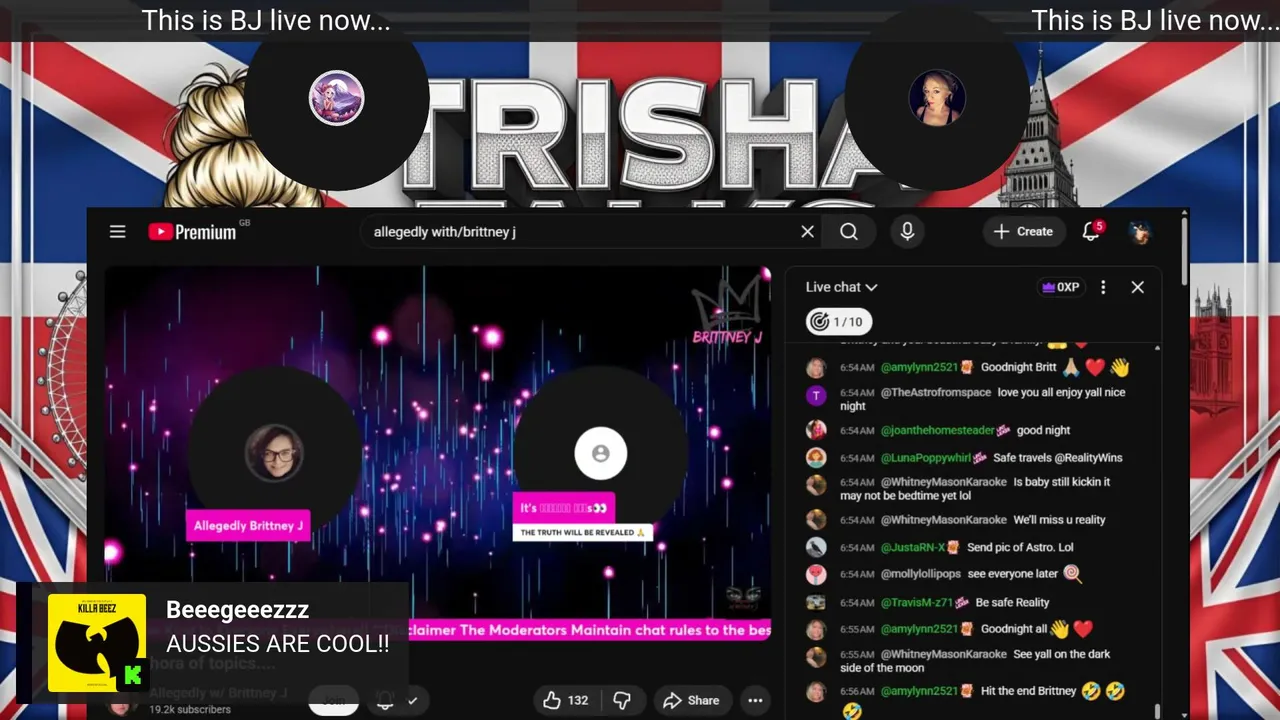Click the 'Allegedly Brittney J' pink name label
This screenshot has width=1280, height=720.
[248, 525]
